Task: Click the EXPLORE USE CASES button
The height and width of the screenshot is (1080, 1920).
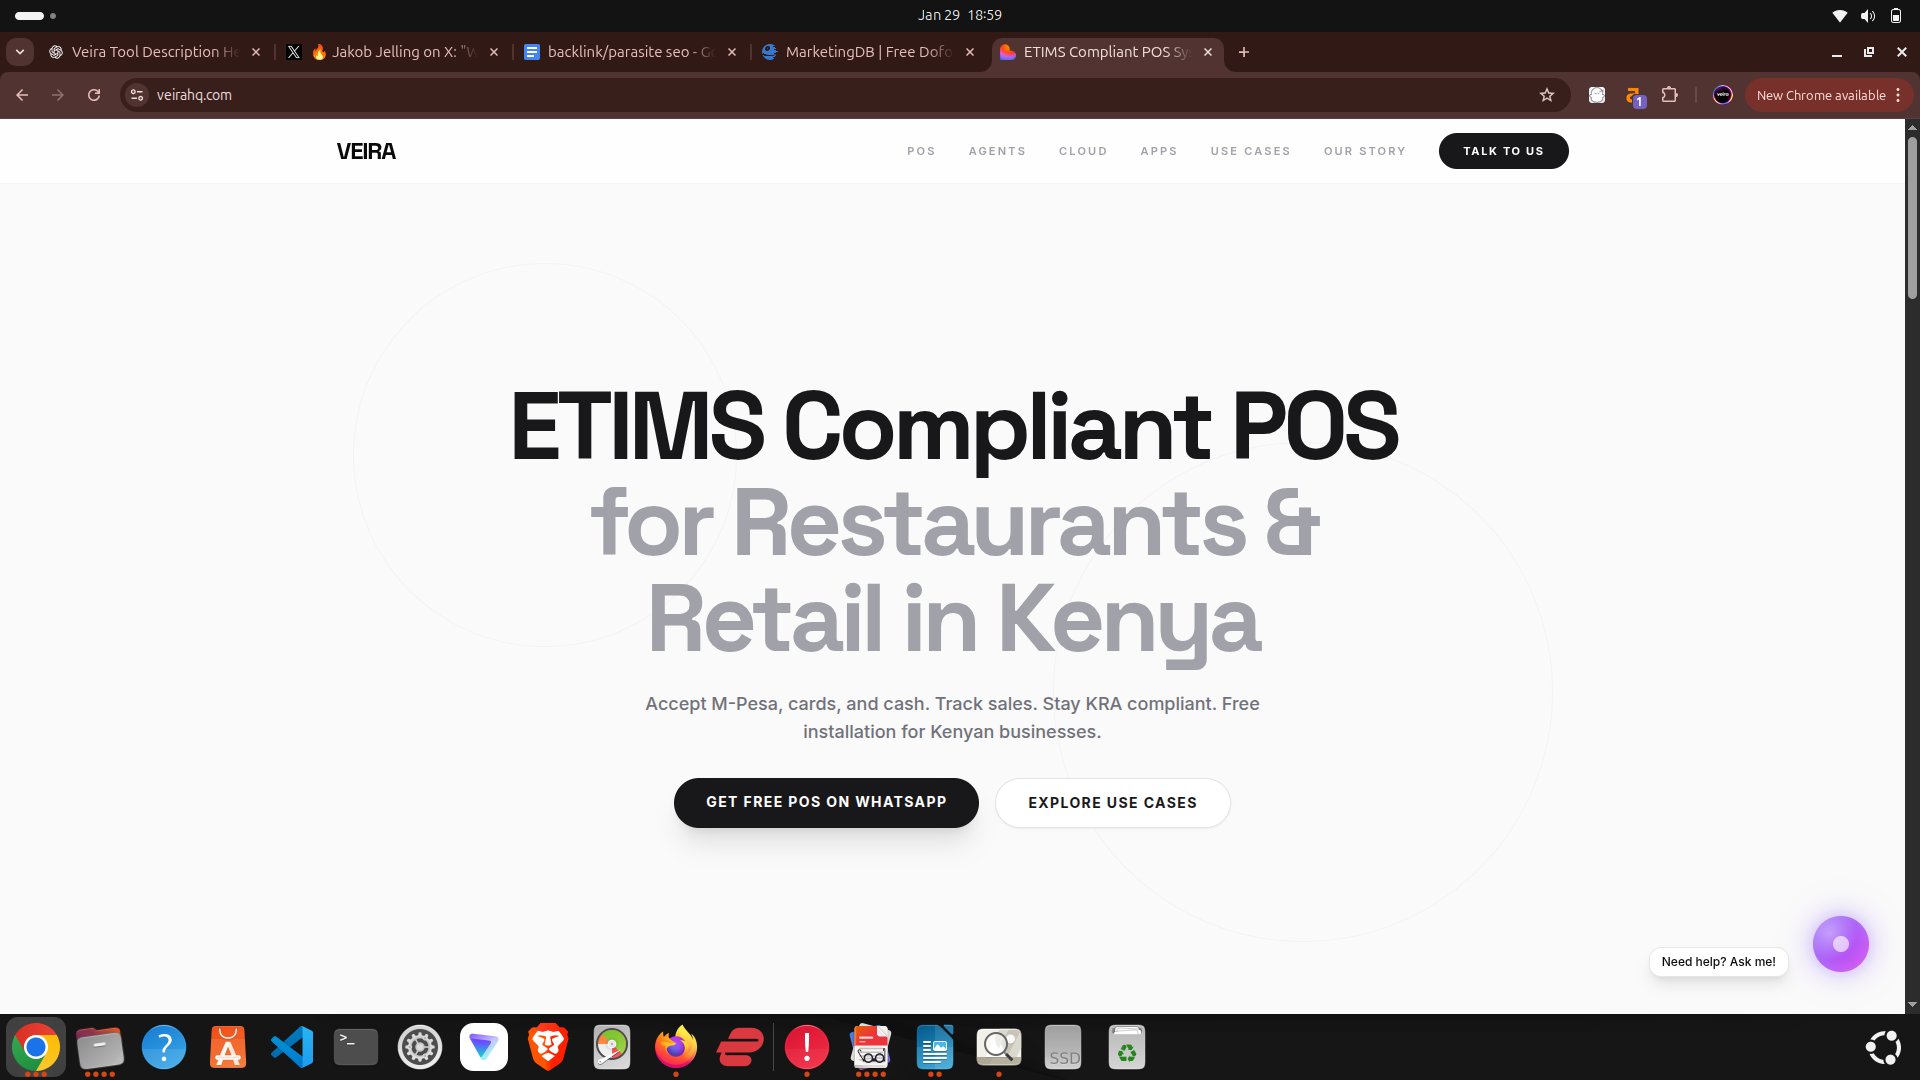Action: tap(1112, 803)
